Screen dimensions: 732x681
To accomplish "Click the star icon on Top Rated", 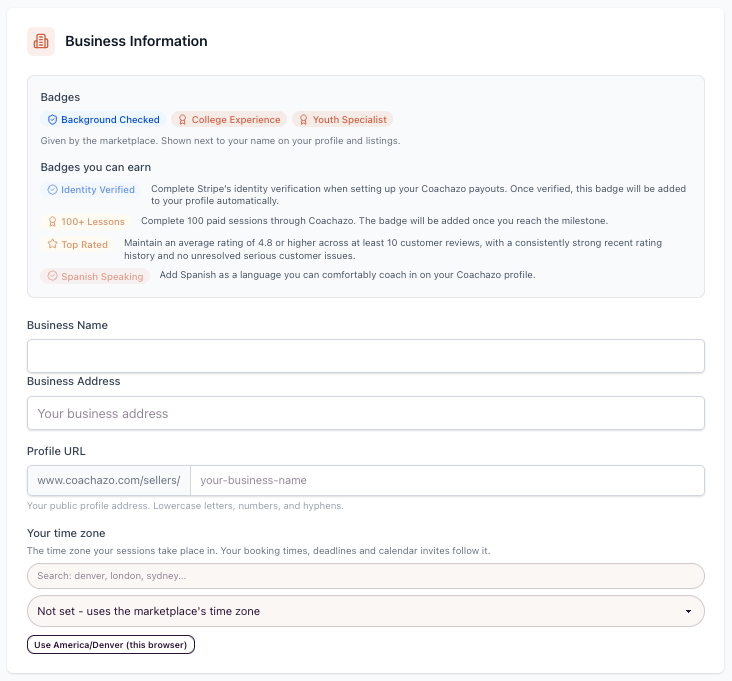I will point(52,244).
